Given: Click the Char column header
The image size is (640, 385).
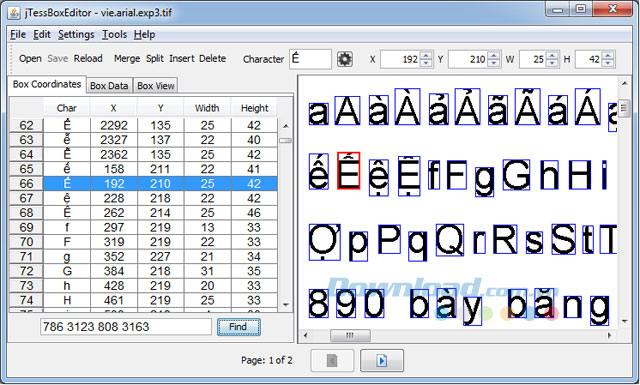Looking at the screenshot, I should point(67,108).
